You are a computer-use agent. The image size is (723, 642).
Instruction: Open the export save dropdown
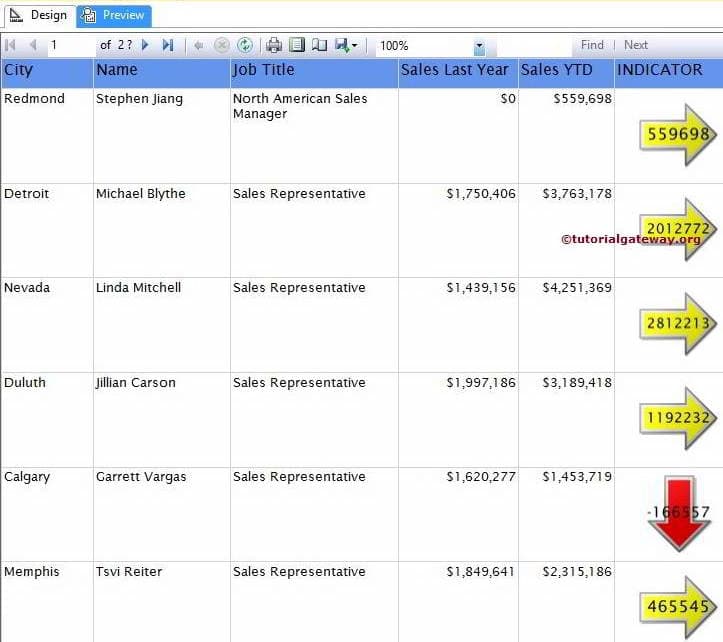[x=346, y=45]
